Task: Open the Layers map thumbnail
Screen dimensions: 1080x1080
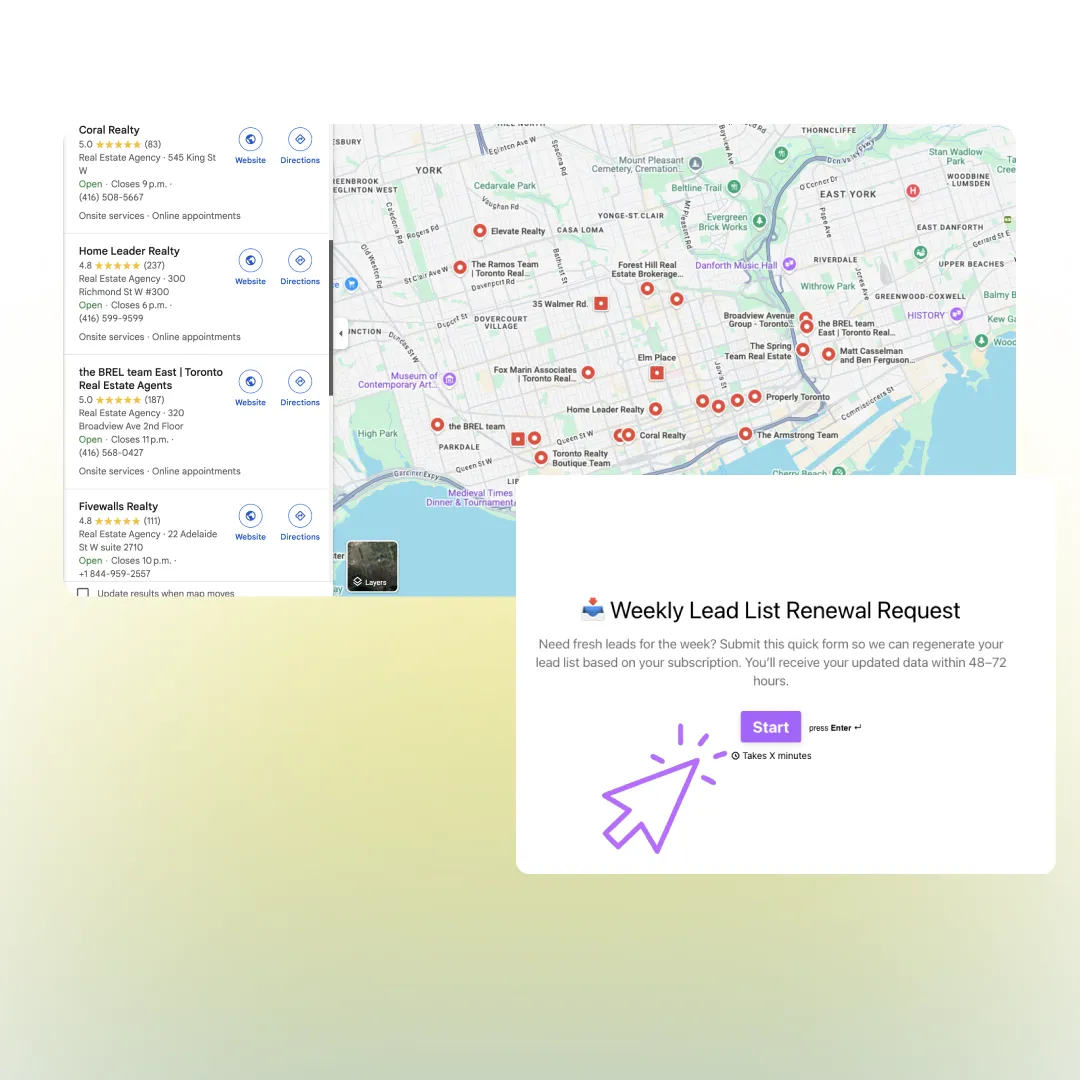Action: pyautogui.click(x=372, y=567)
